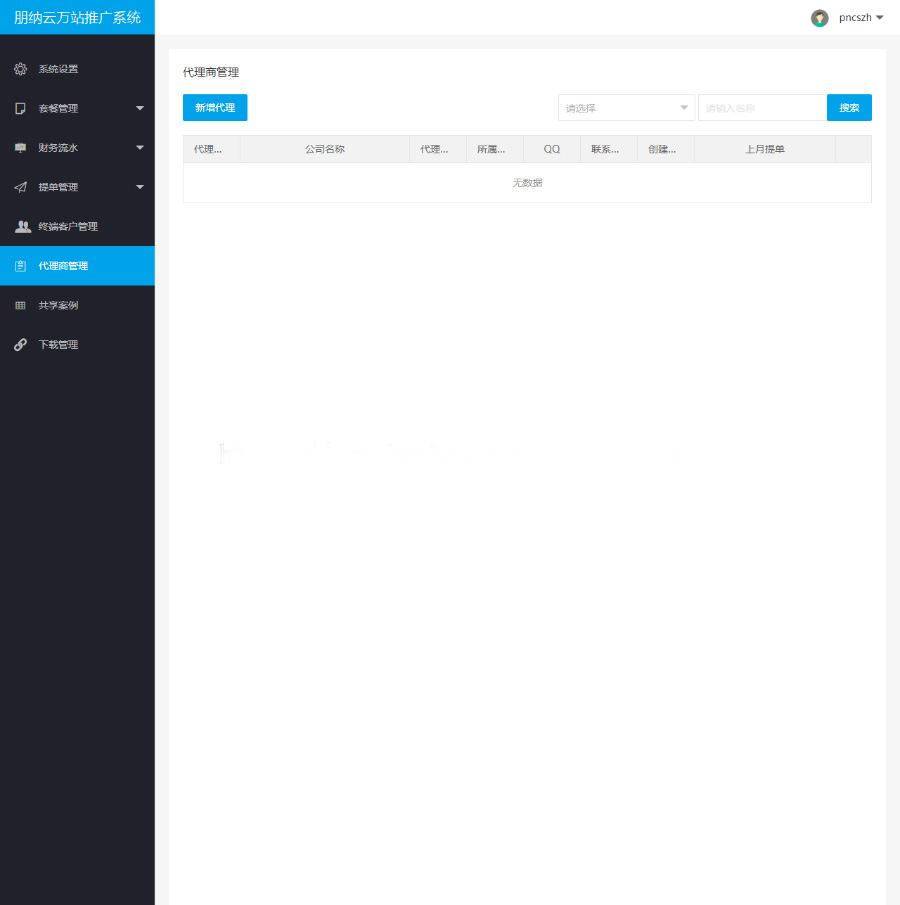
Task: Open the pncszh account dropdown
Action: coord(860,18)
